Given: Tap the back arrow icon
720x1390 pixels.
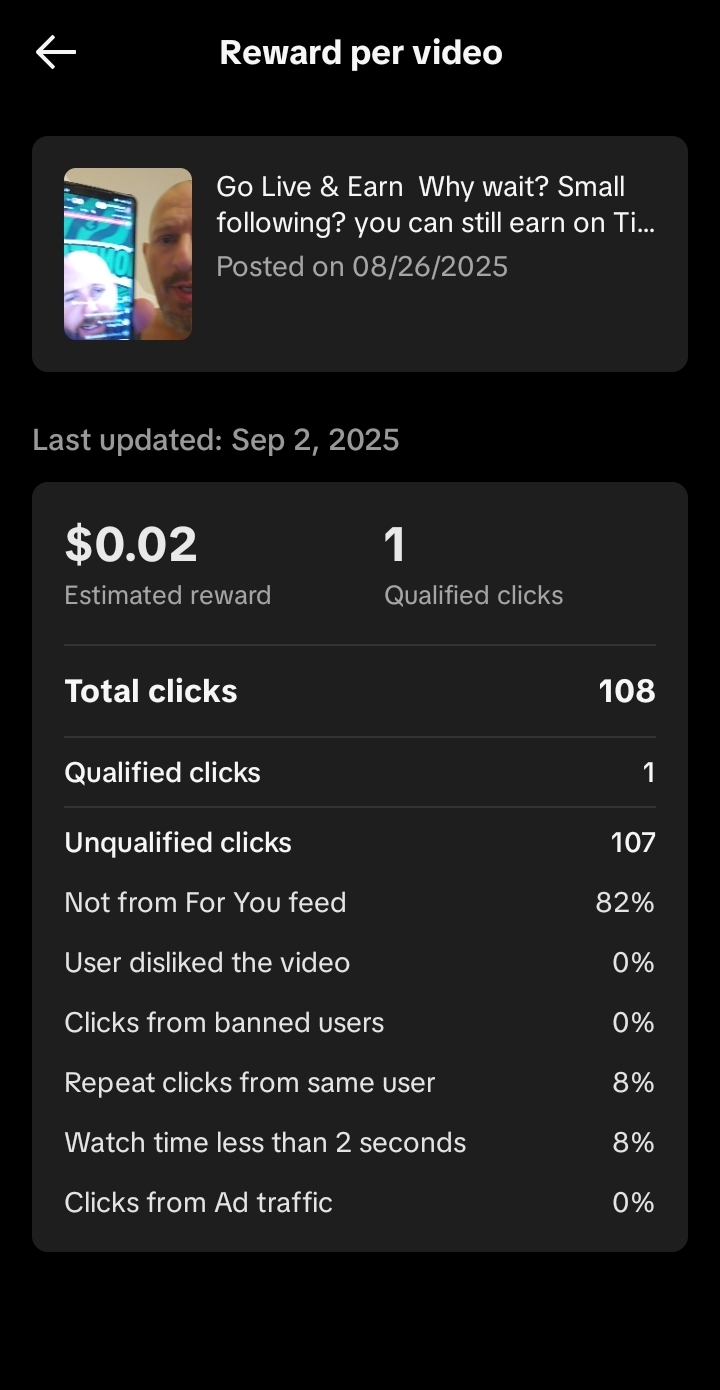Looking at the screenshot, I should pos(56,53).
